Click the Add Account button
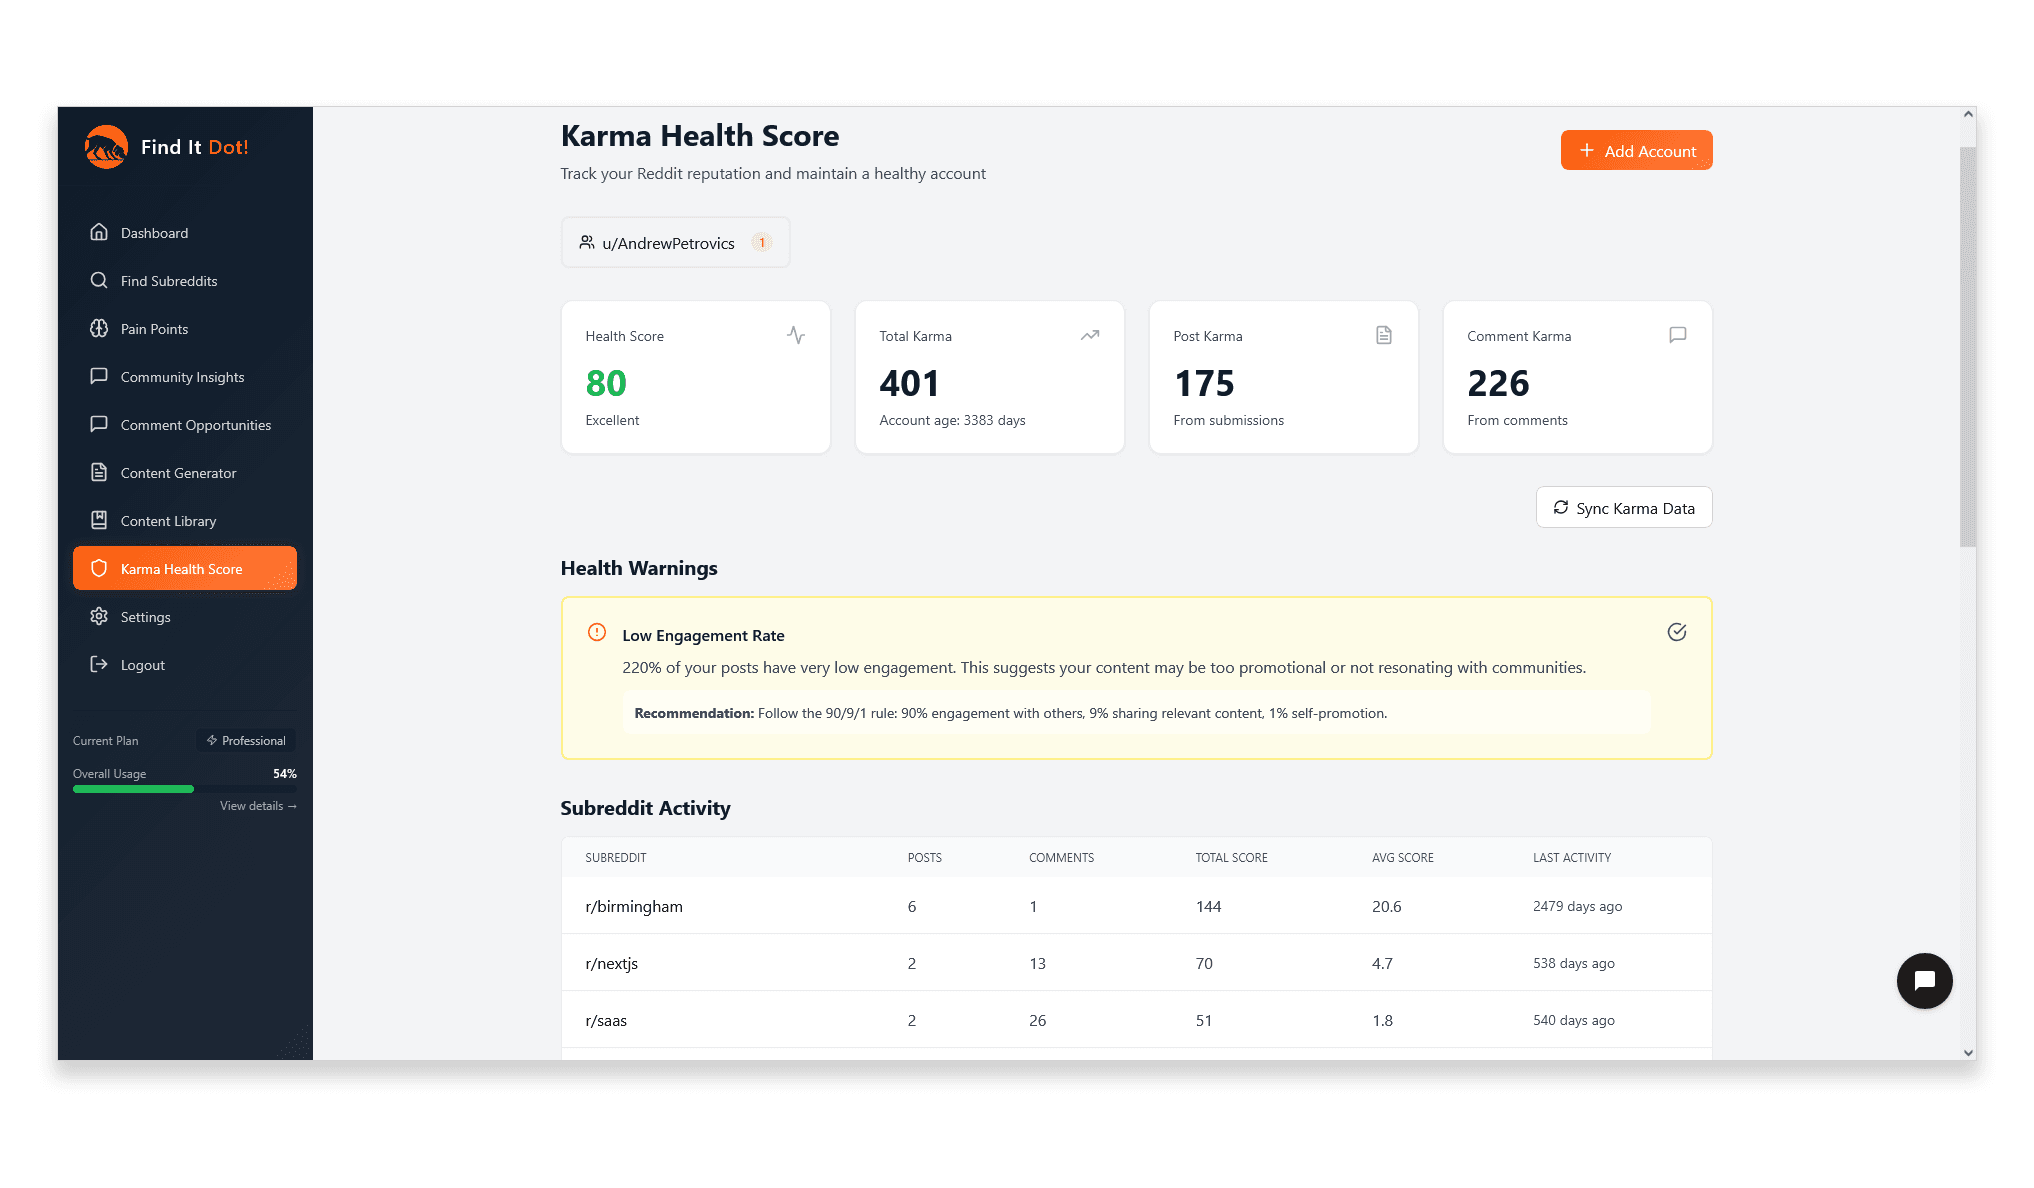This screenshot has width=2034, height=1188. click(1636, 150)
